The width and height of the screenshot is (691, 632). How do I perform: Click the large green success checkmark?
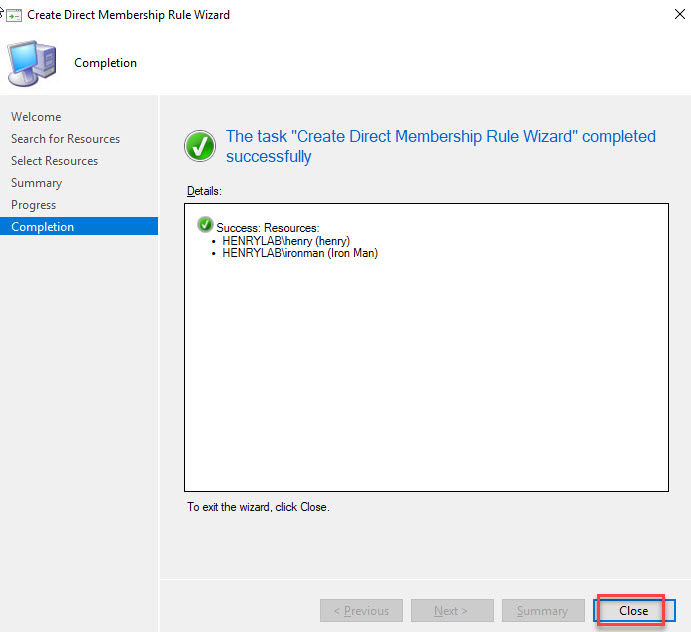[201, 146]
